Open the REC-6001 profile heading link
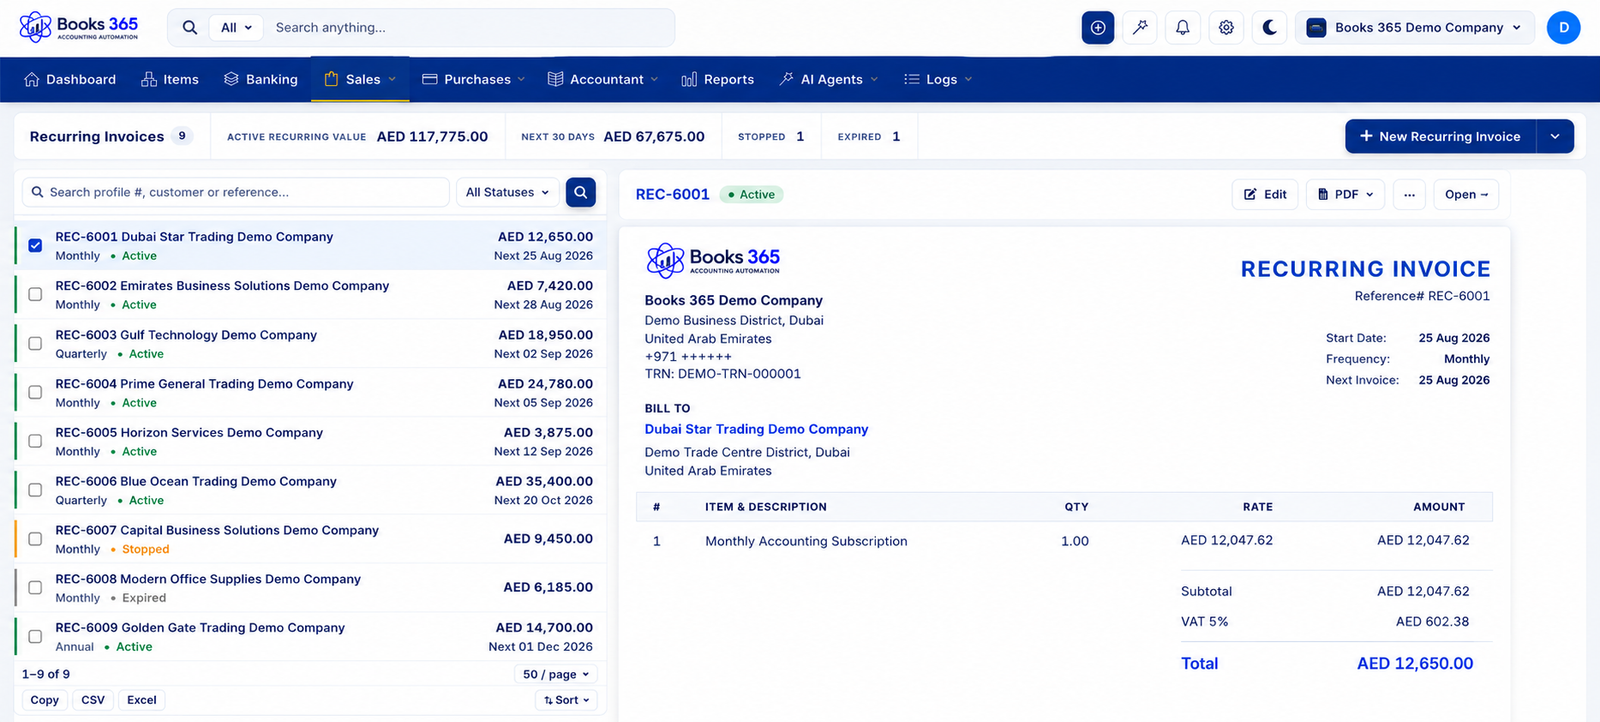The image size is (1600, 722). click(673, 194)
